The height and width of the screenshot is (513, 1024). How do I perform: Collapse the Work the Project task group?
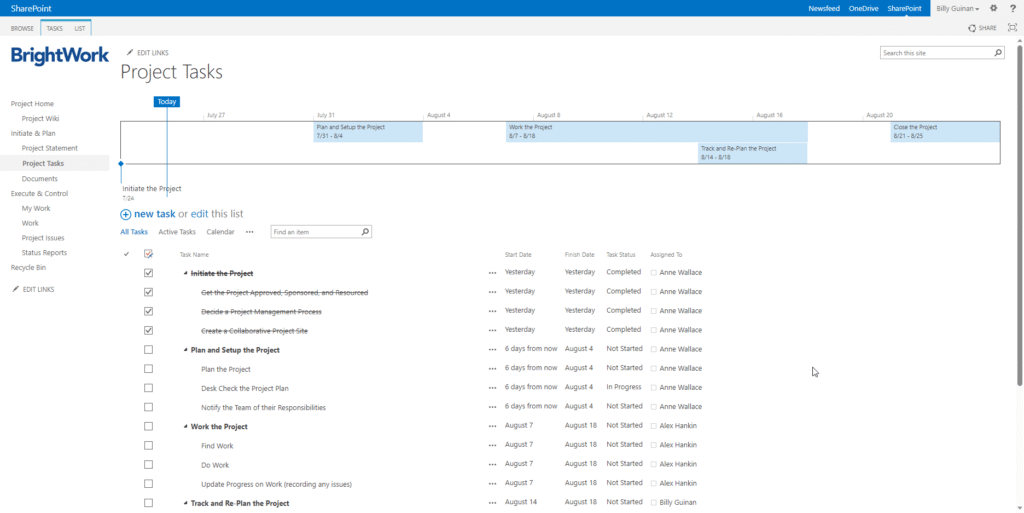coord(185,427)
